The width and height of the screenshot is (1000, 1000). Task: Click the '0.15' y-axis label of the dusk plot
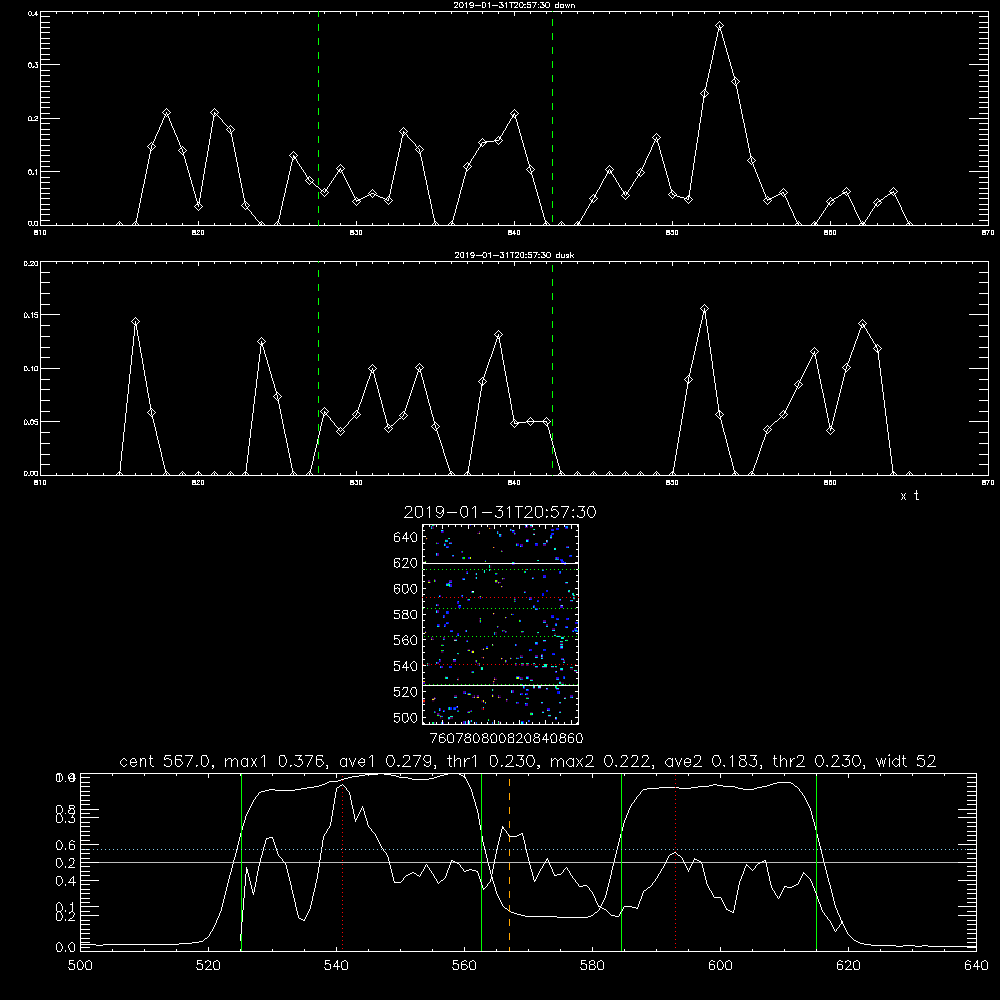pyautogui.click(x=31, y=315)
